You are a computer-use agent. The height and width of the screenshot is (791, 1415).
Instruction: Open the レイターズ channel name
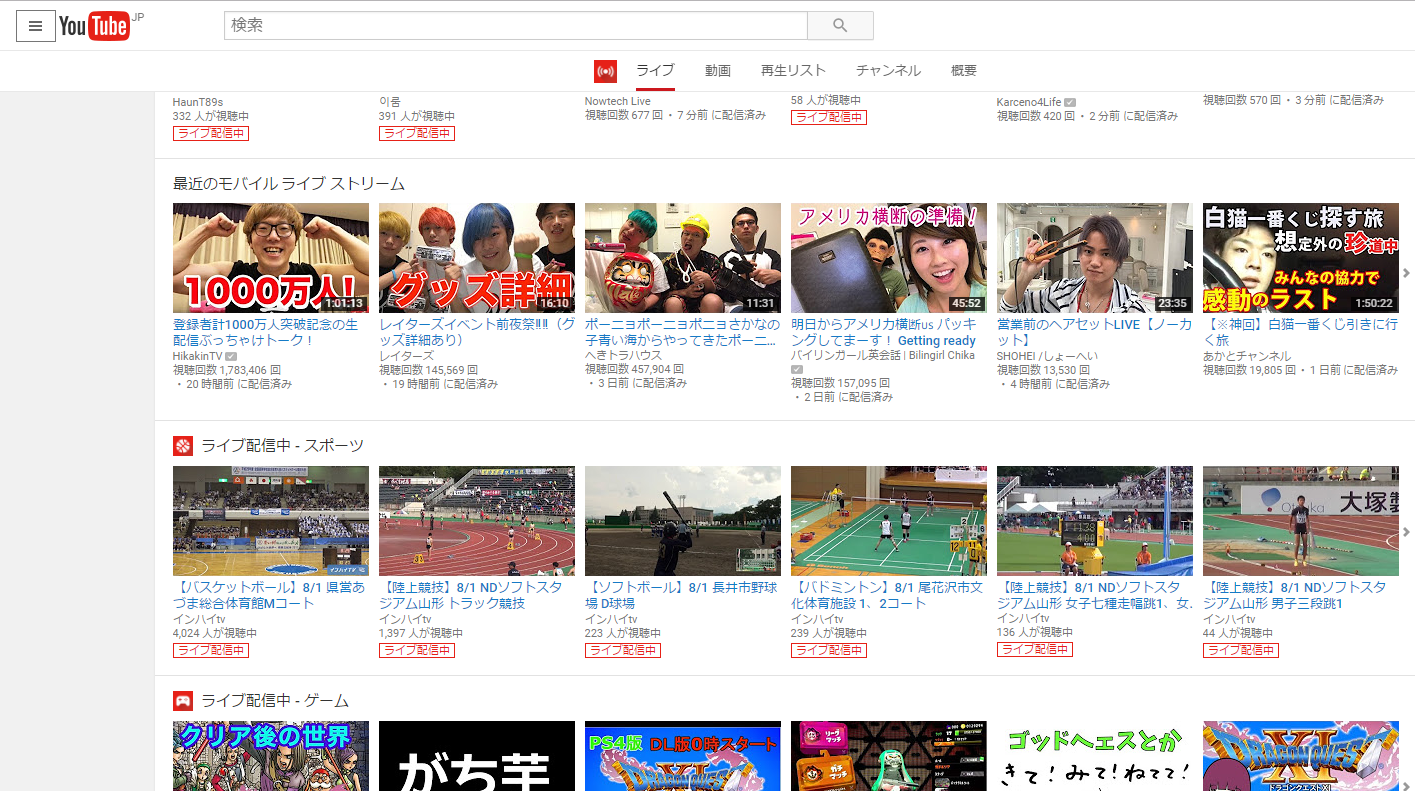pyautogui.click(x=406, y=356)
